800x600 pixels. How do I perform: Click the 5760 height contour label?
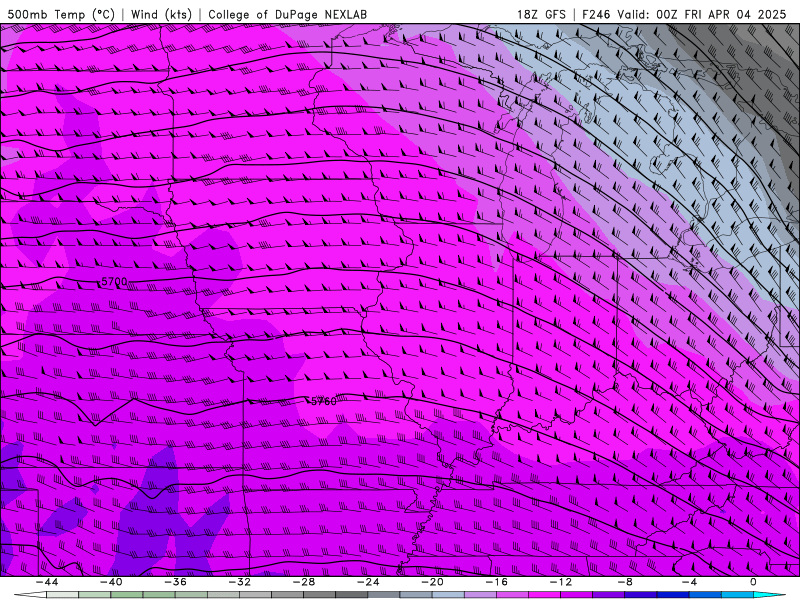pyautogui.click(x=323, y=401)
